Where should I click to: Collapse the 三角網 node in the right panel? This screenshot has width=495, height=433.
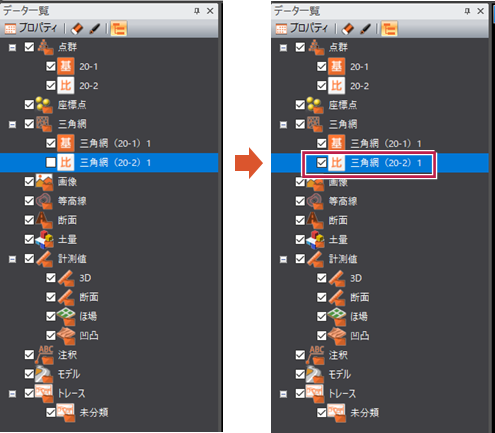(283, 124)
